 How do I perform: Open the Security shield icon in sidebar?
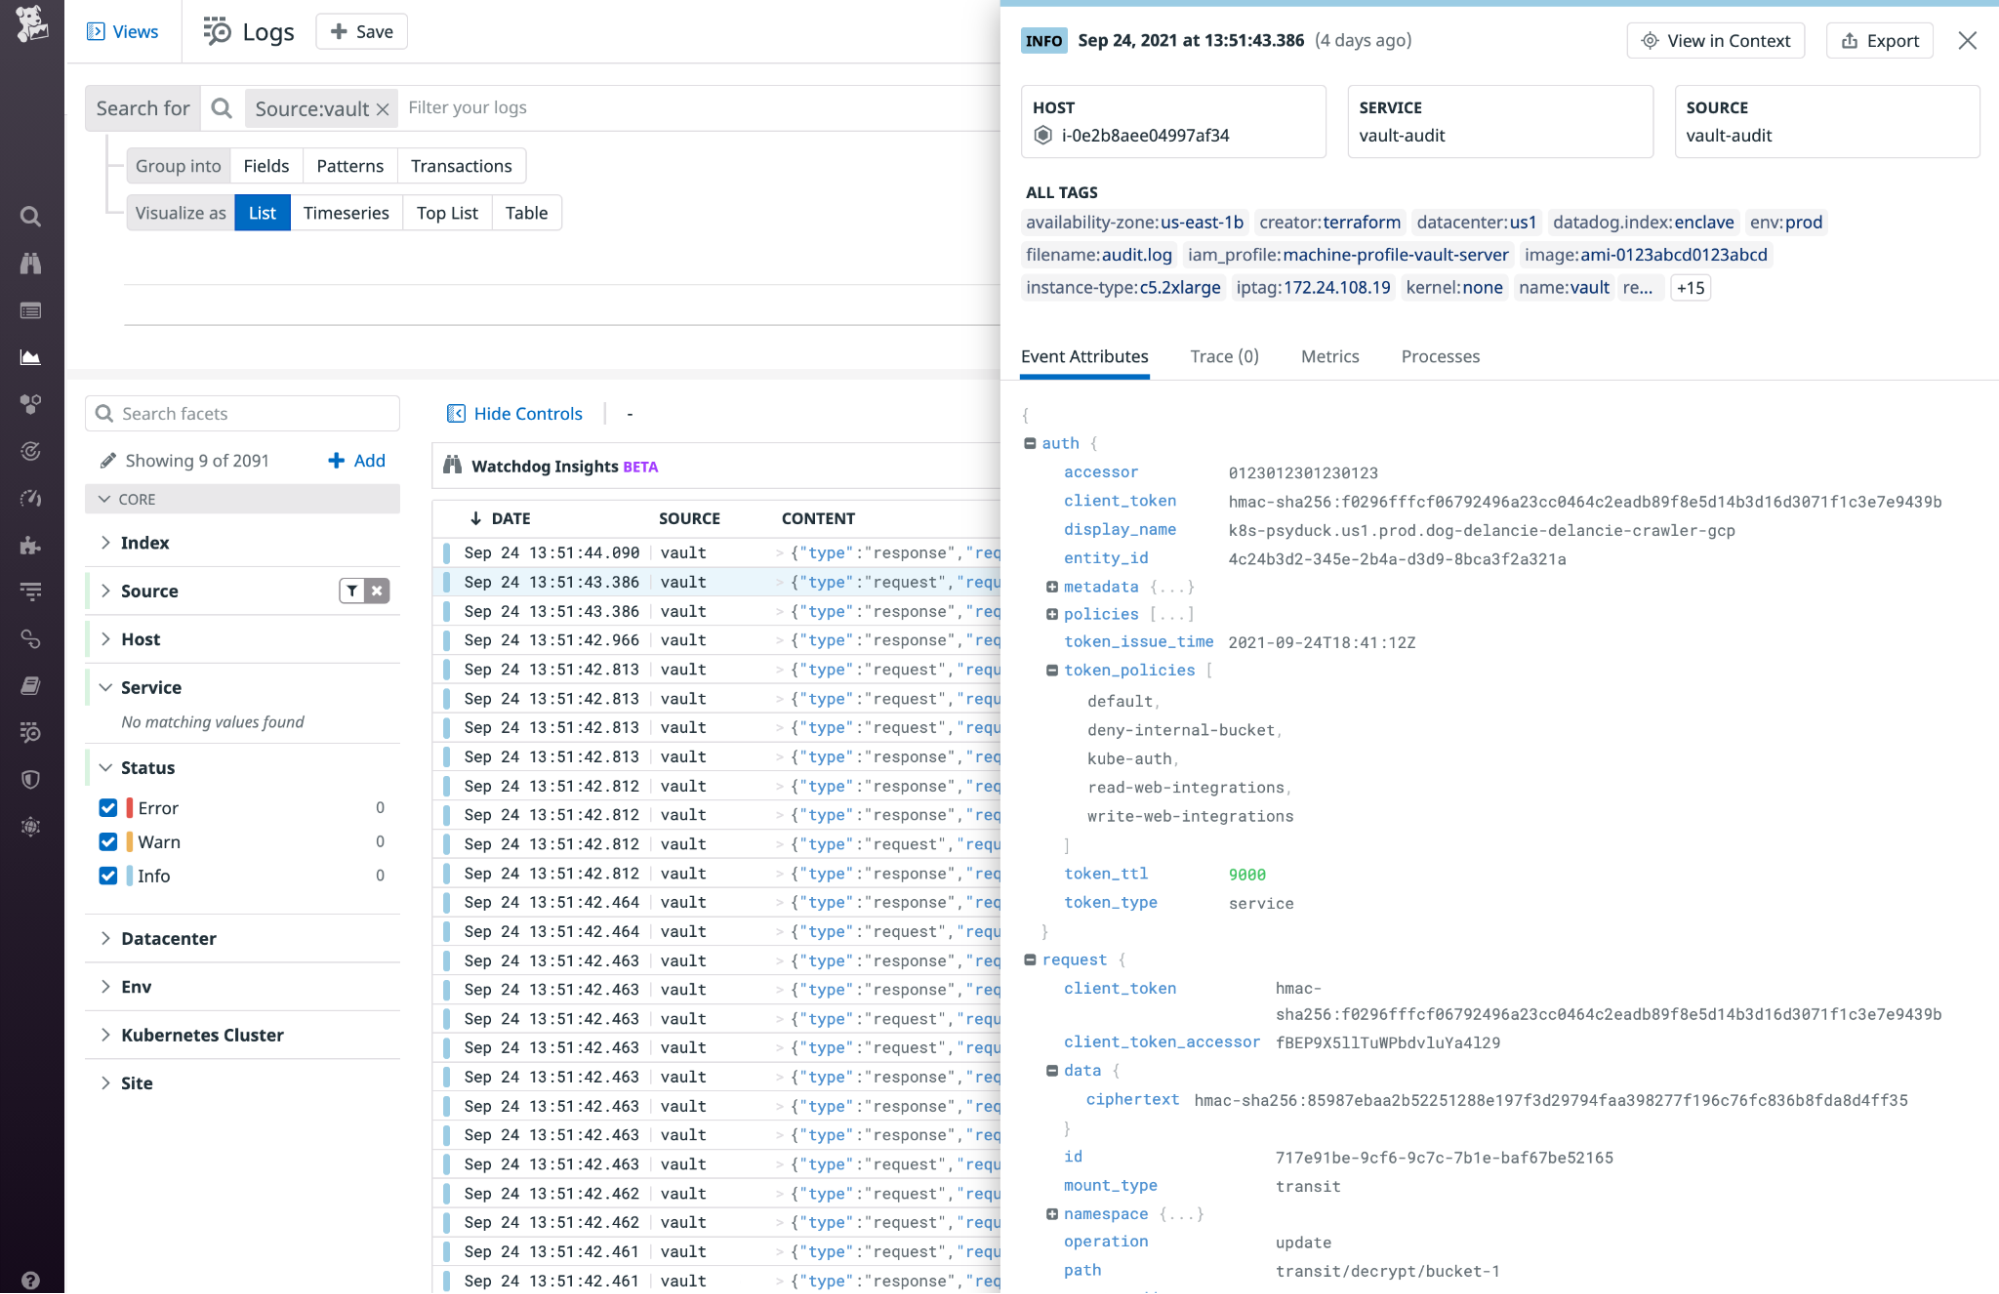[30, 779]
